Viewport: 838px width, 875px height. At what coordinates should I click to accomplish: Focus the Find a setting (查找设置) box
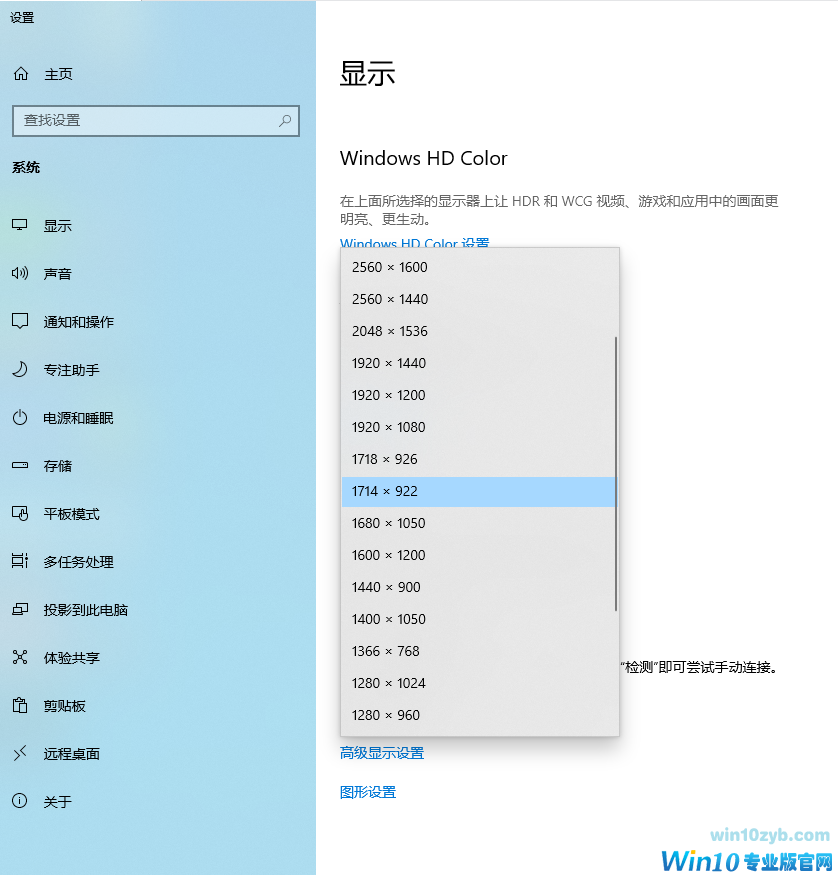[x=145, y=120]
